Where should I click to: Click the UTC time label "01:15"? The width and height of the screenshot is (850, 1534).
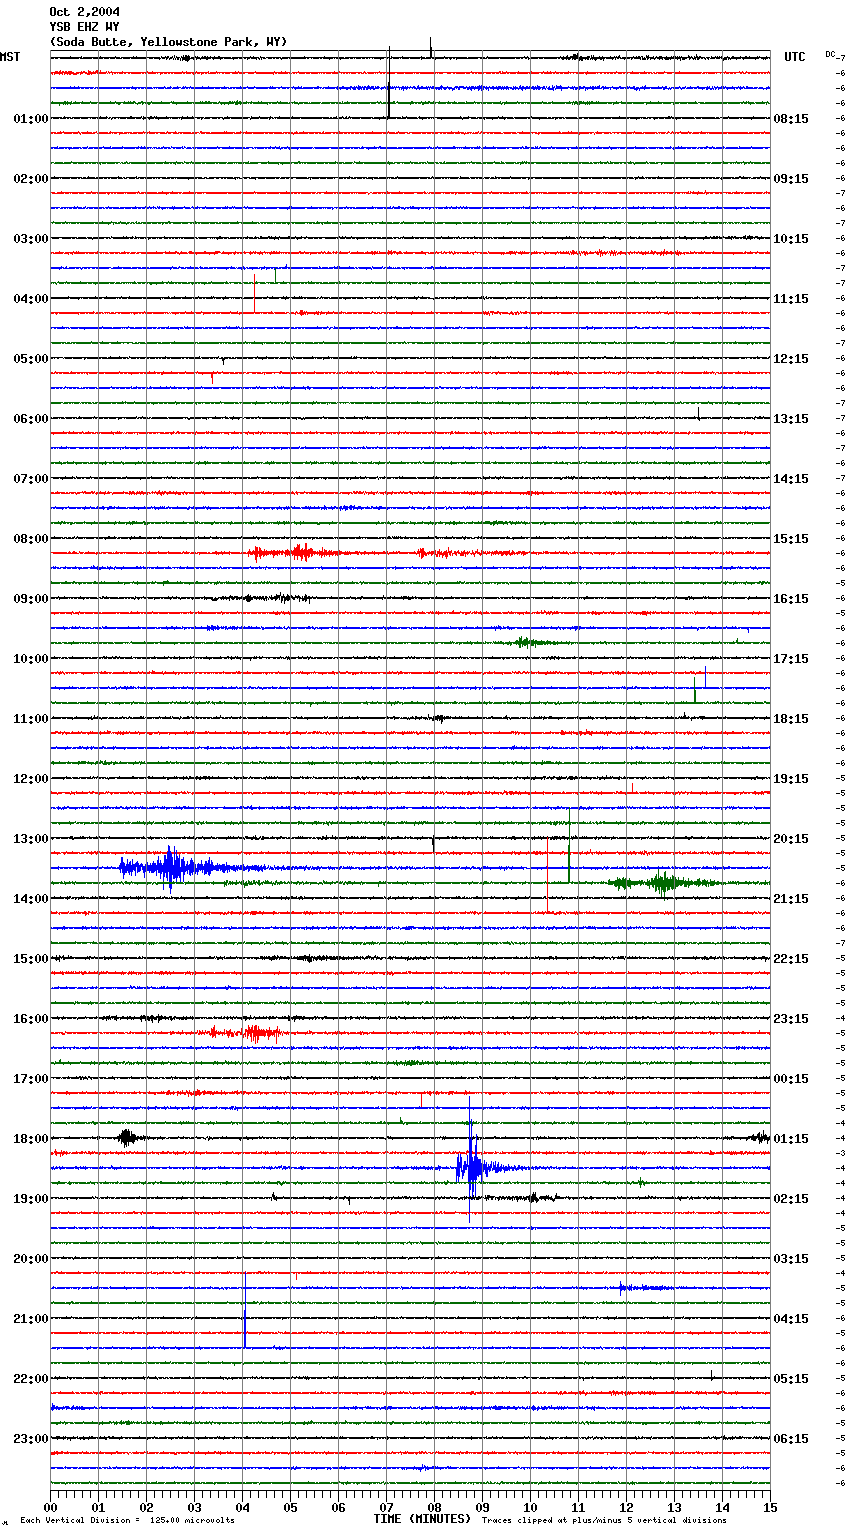coord(791,1139)
